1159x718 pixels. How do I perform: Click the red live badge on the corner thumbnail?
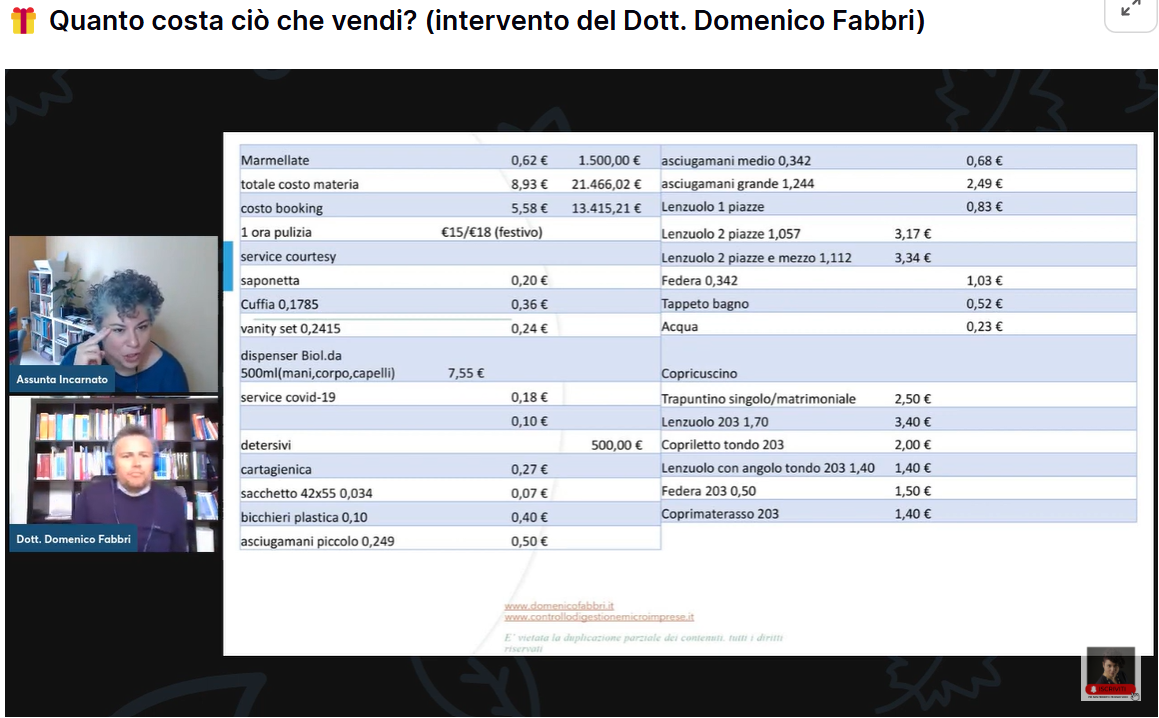pos(1110,689)
